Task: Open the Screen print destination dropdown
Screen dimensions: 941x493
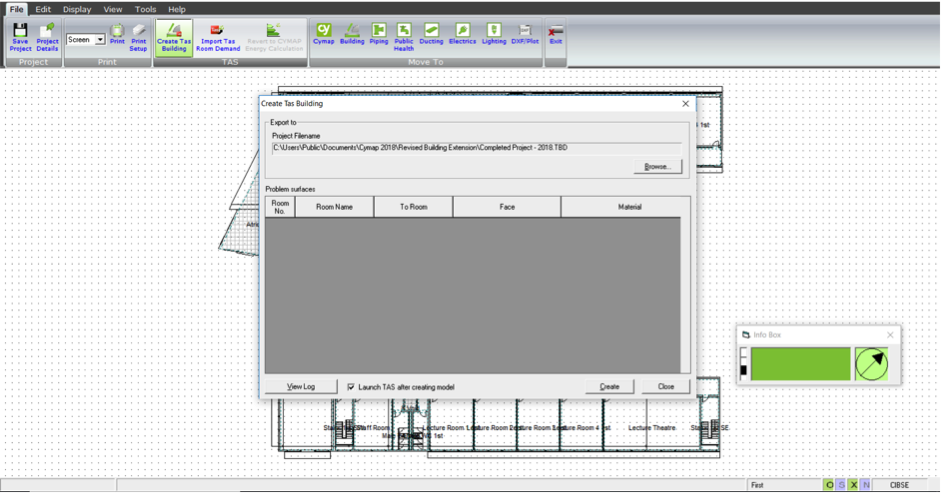Action: (100, 40)
